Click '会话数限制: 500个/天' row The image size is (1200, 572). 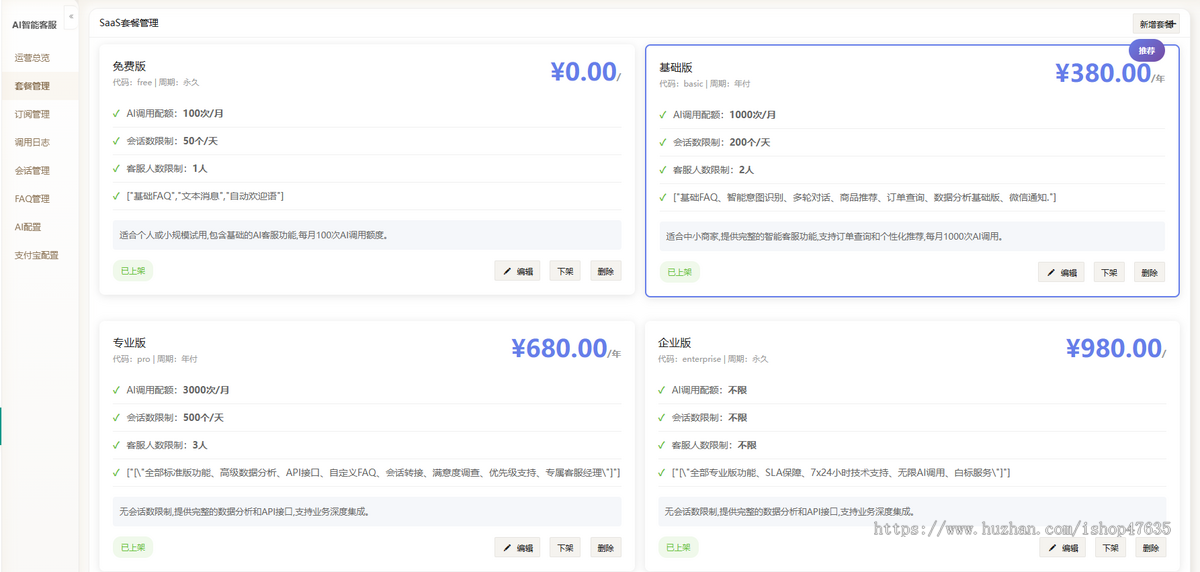[367, 417]
